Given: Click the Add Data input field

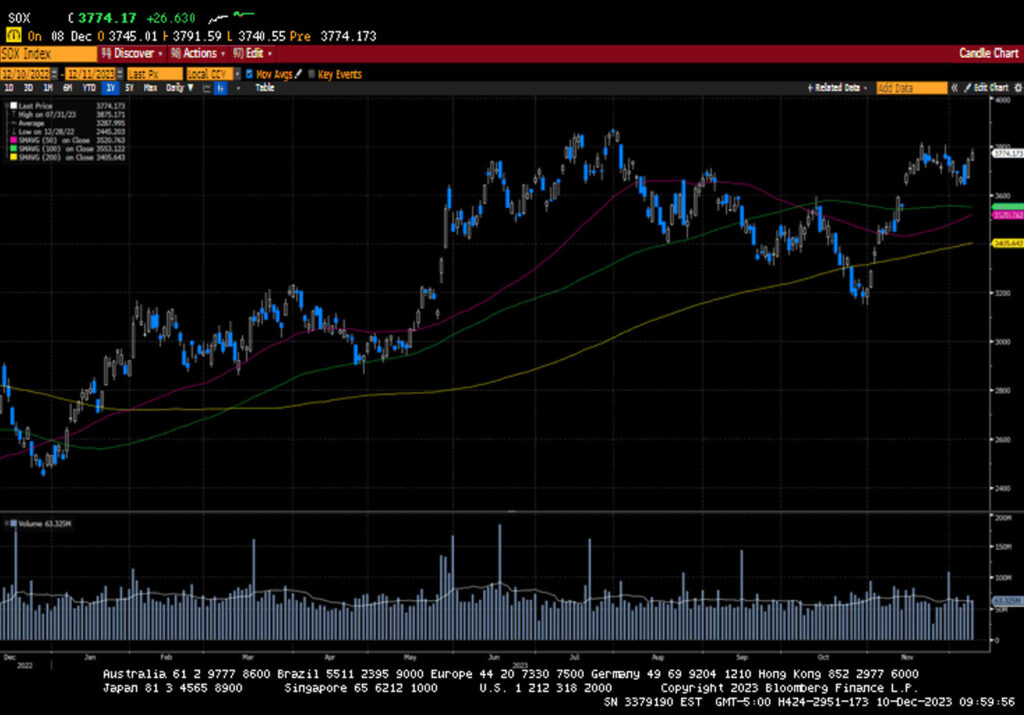Looking at the screenshot, I should coord(911,88).
